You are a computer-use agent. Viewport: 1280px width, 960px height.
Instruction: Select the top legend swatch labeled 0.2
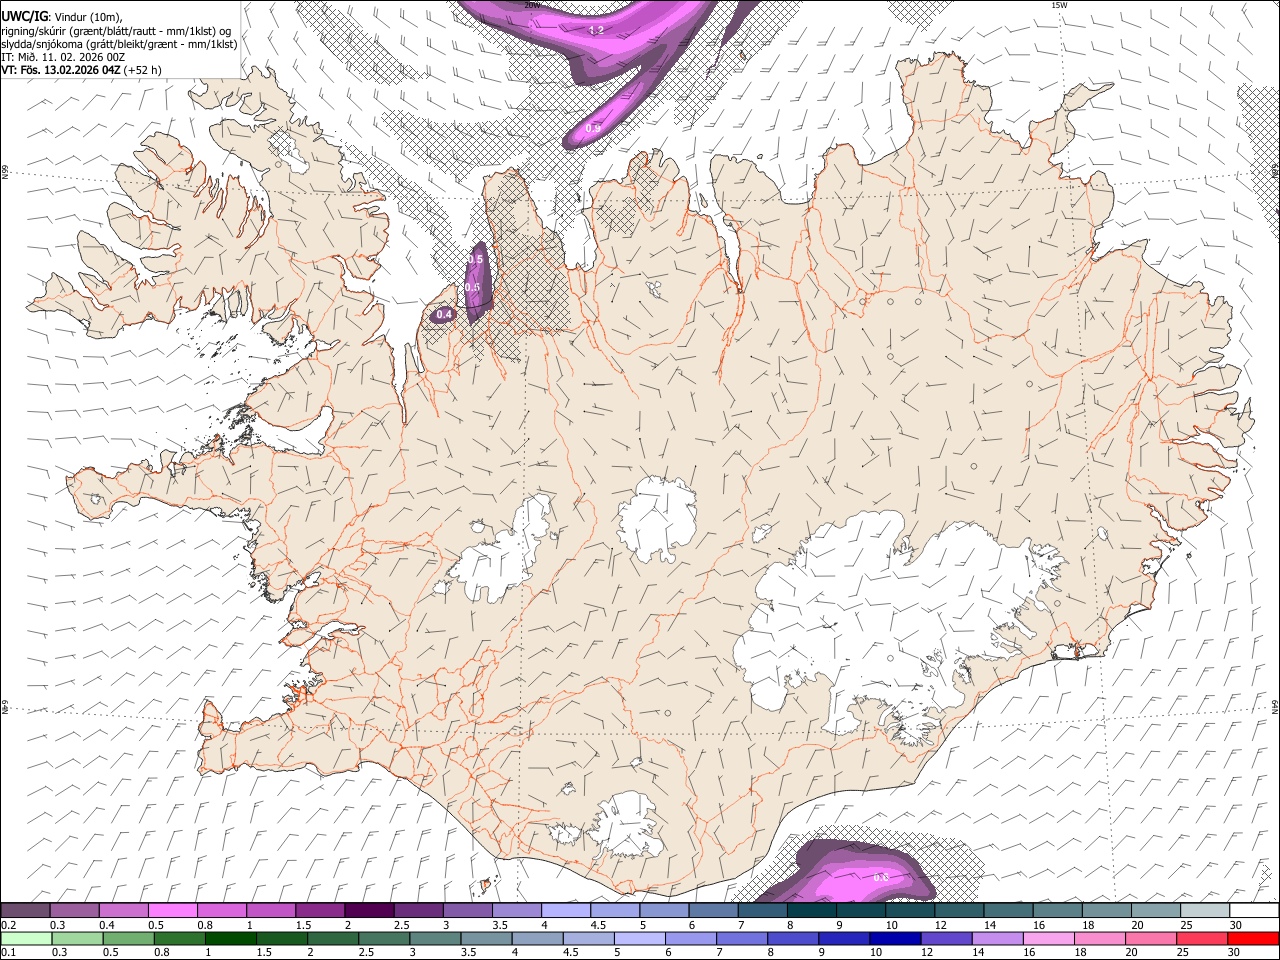(x=25, y=910)
